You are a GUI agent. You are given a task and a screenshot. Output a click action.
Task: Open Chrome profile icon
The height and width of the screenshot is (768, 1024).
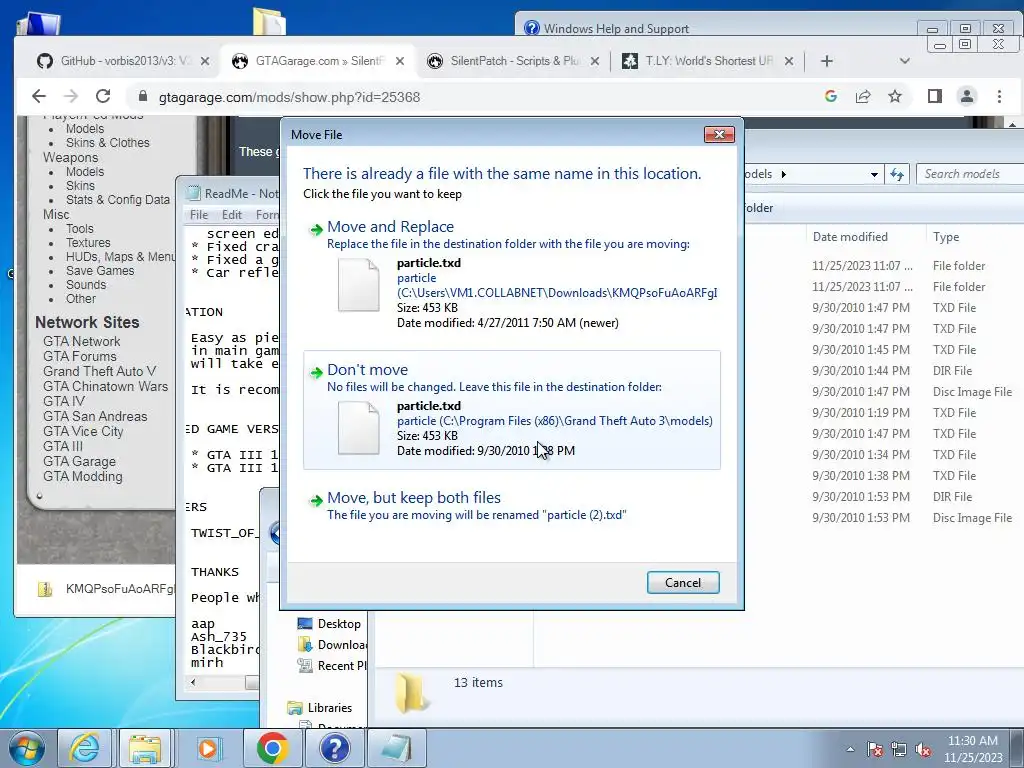point(967,97)
